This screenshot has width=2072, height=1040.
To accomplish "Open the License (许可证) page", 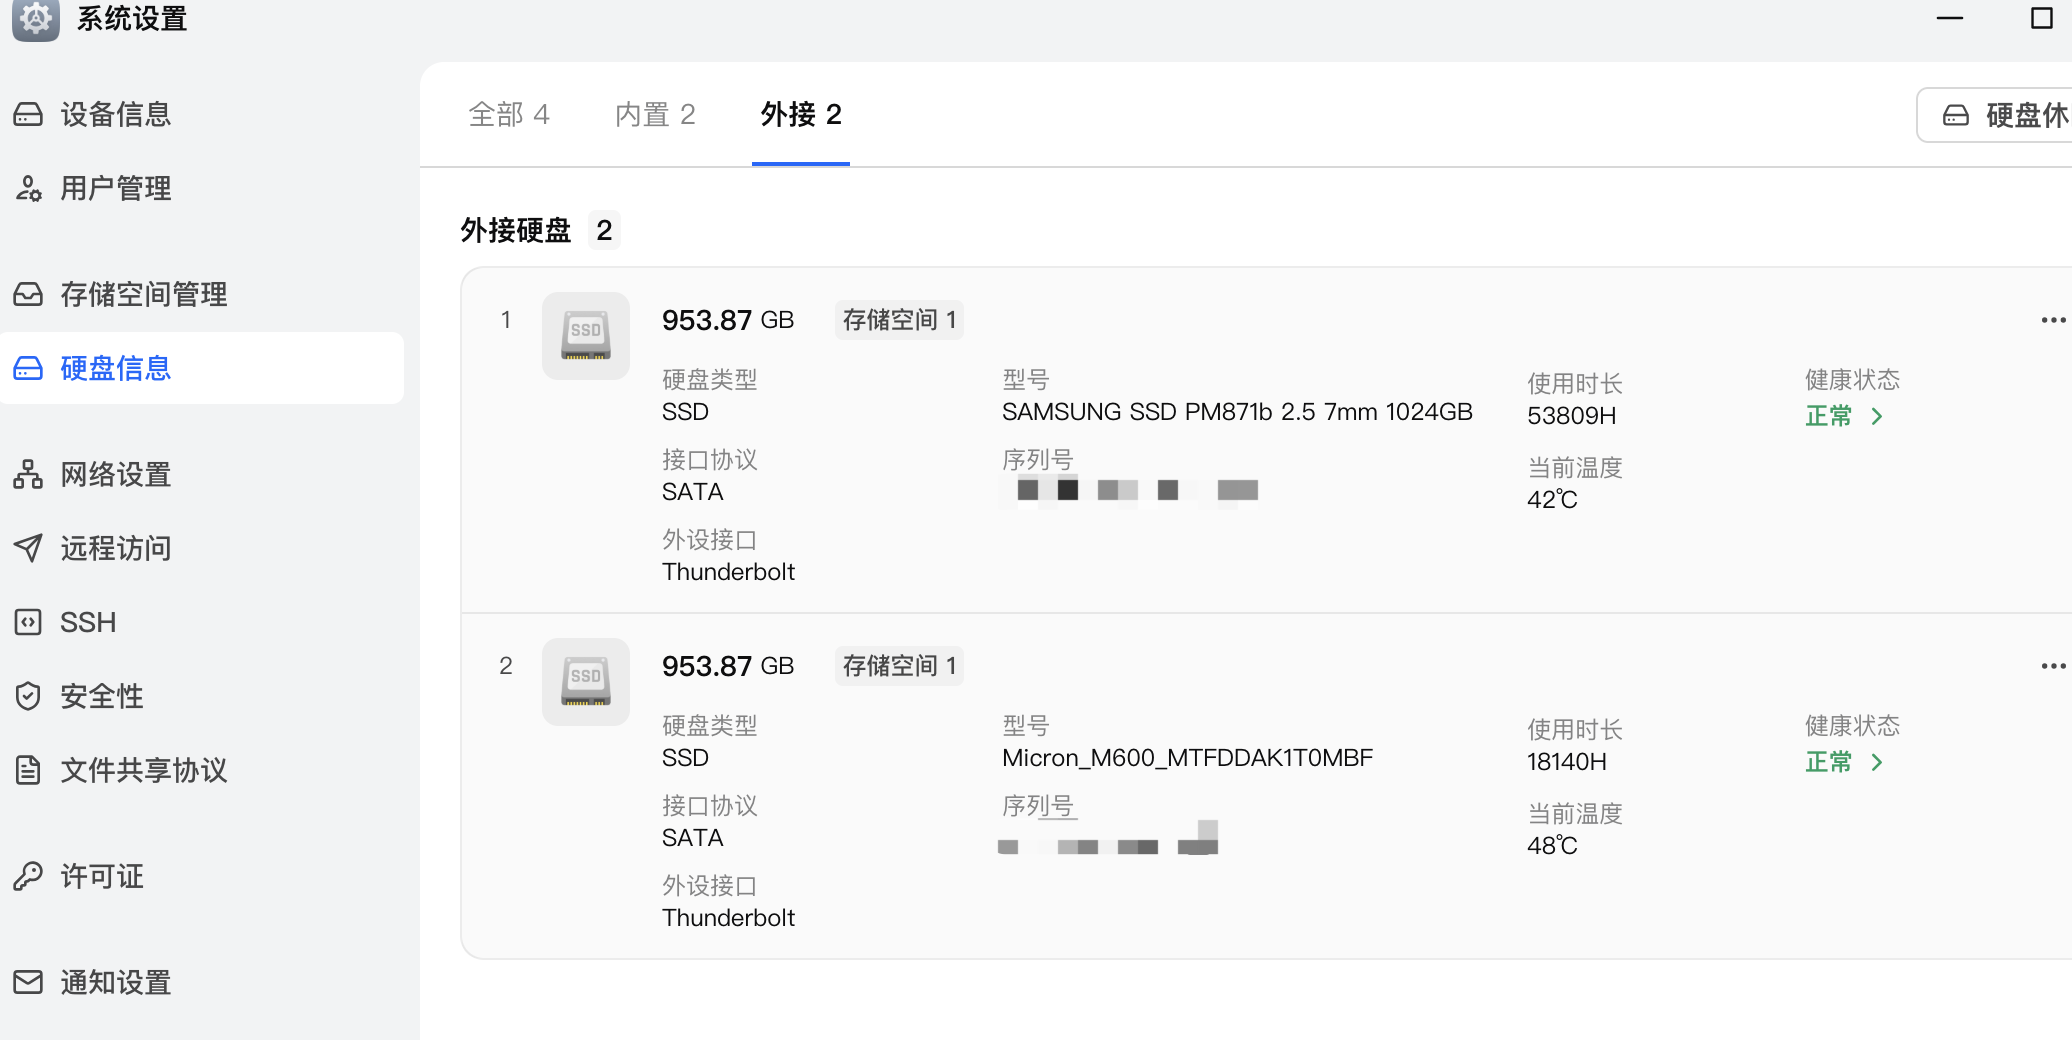I will 101,877.
